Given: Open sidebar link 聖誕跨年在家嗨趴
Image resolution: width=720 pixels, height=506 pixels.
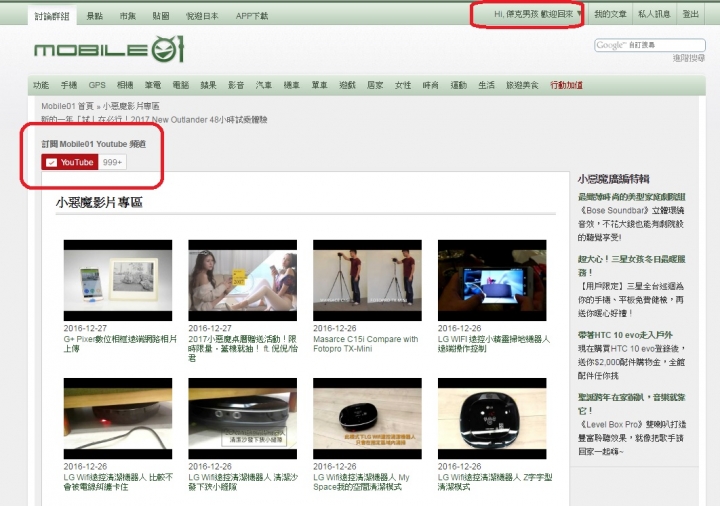Looking at the screenshot, I should (x=631, y=404).
